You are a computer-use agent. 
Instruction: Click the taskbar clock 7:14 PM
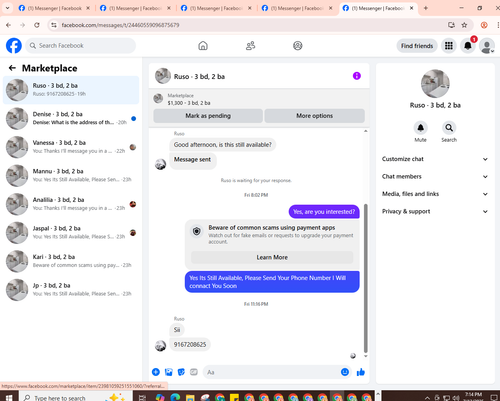pos(474,396)
